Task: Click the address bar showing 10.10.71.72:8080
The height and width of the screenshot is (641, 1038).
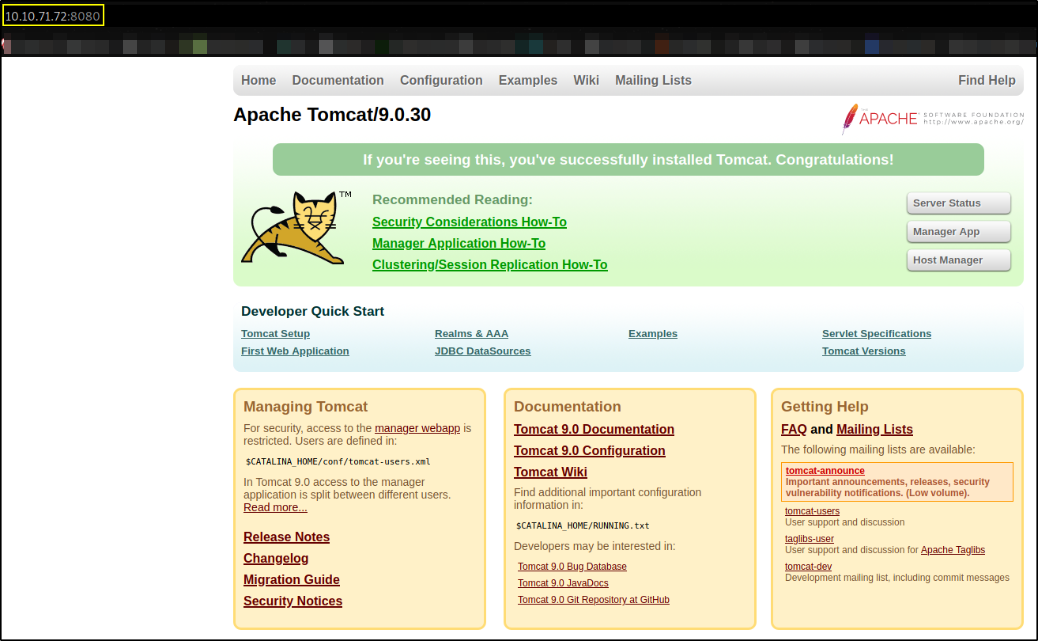Action: point(53,16)
